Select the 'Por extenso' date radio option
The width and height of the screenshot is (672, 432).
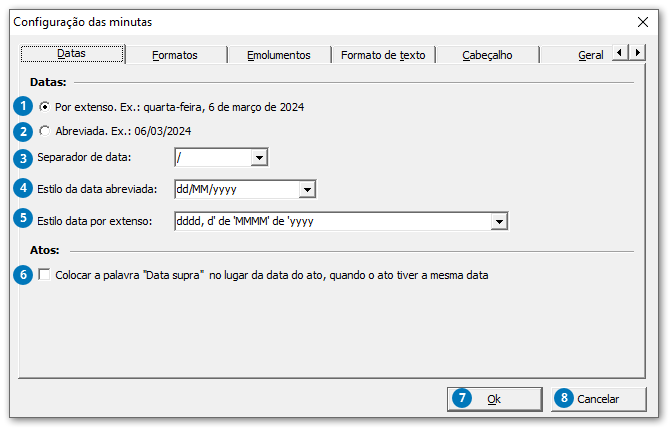(x=44, y=106)
